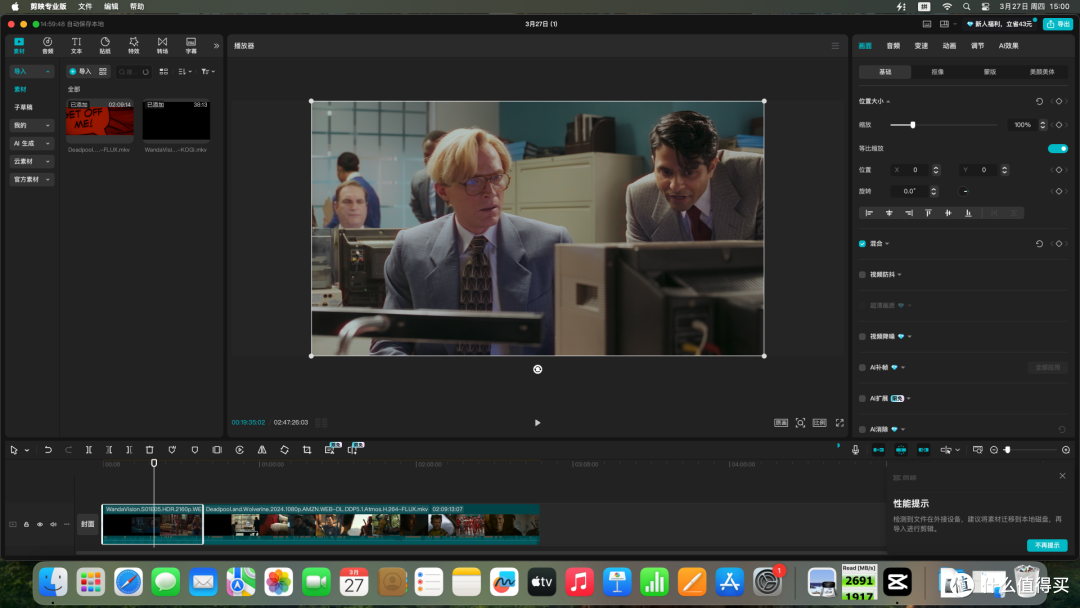Viewport: 1080px width, 608px height.
Task: Enable the 视频防抖 stabilization checkbox
Action: (x=862, y=275)
